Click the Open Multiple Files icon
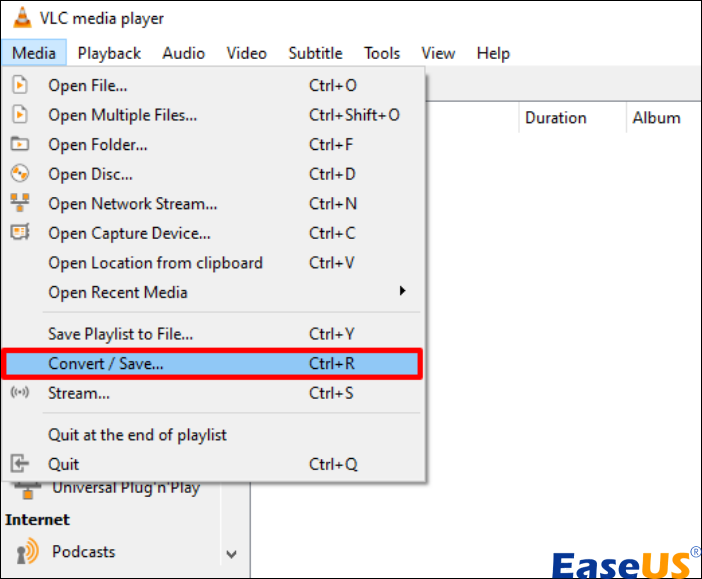The width and height of the screenshot is (702, 579). 20,115
